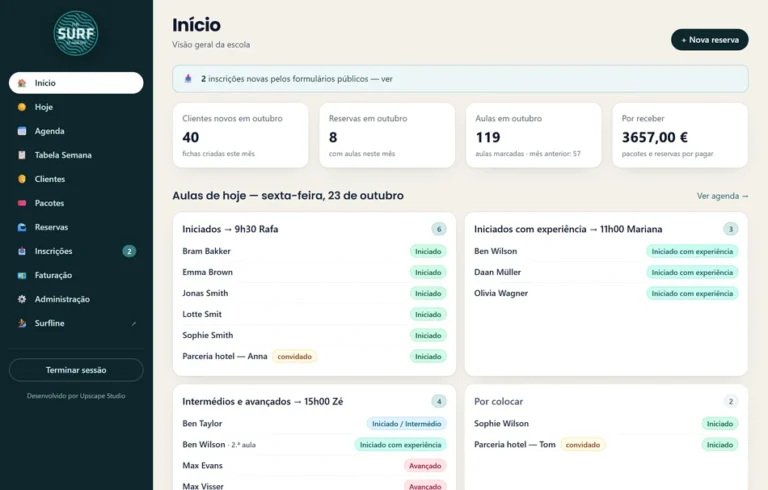
Task: Click the Terminar sessão button
Action: click(76, 370)
